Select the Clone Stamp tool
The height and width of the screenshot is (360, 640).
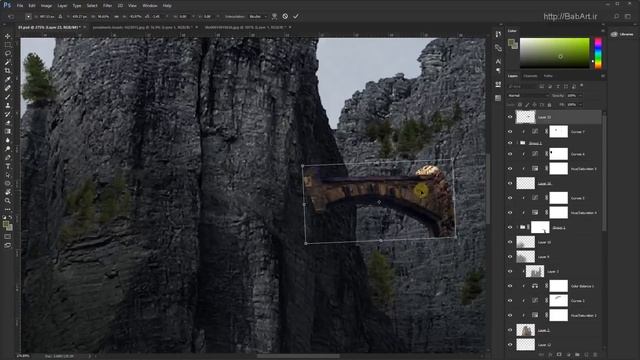coord(8,105)
